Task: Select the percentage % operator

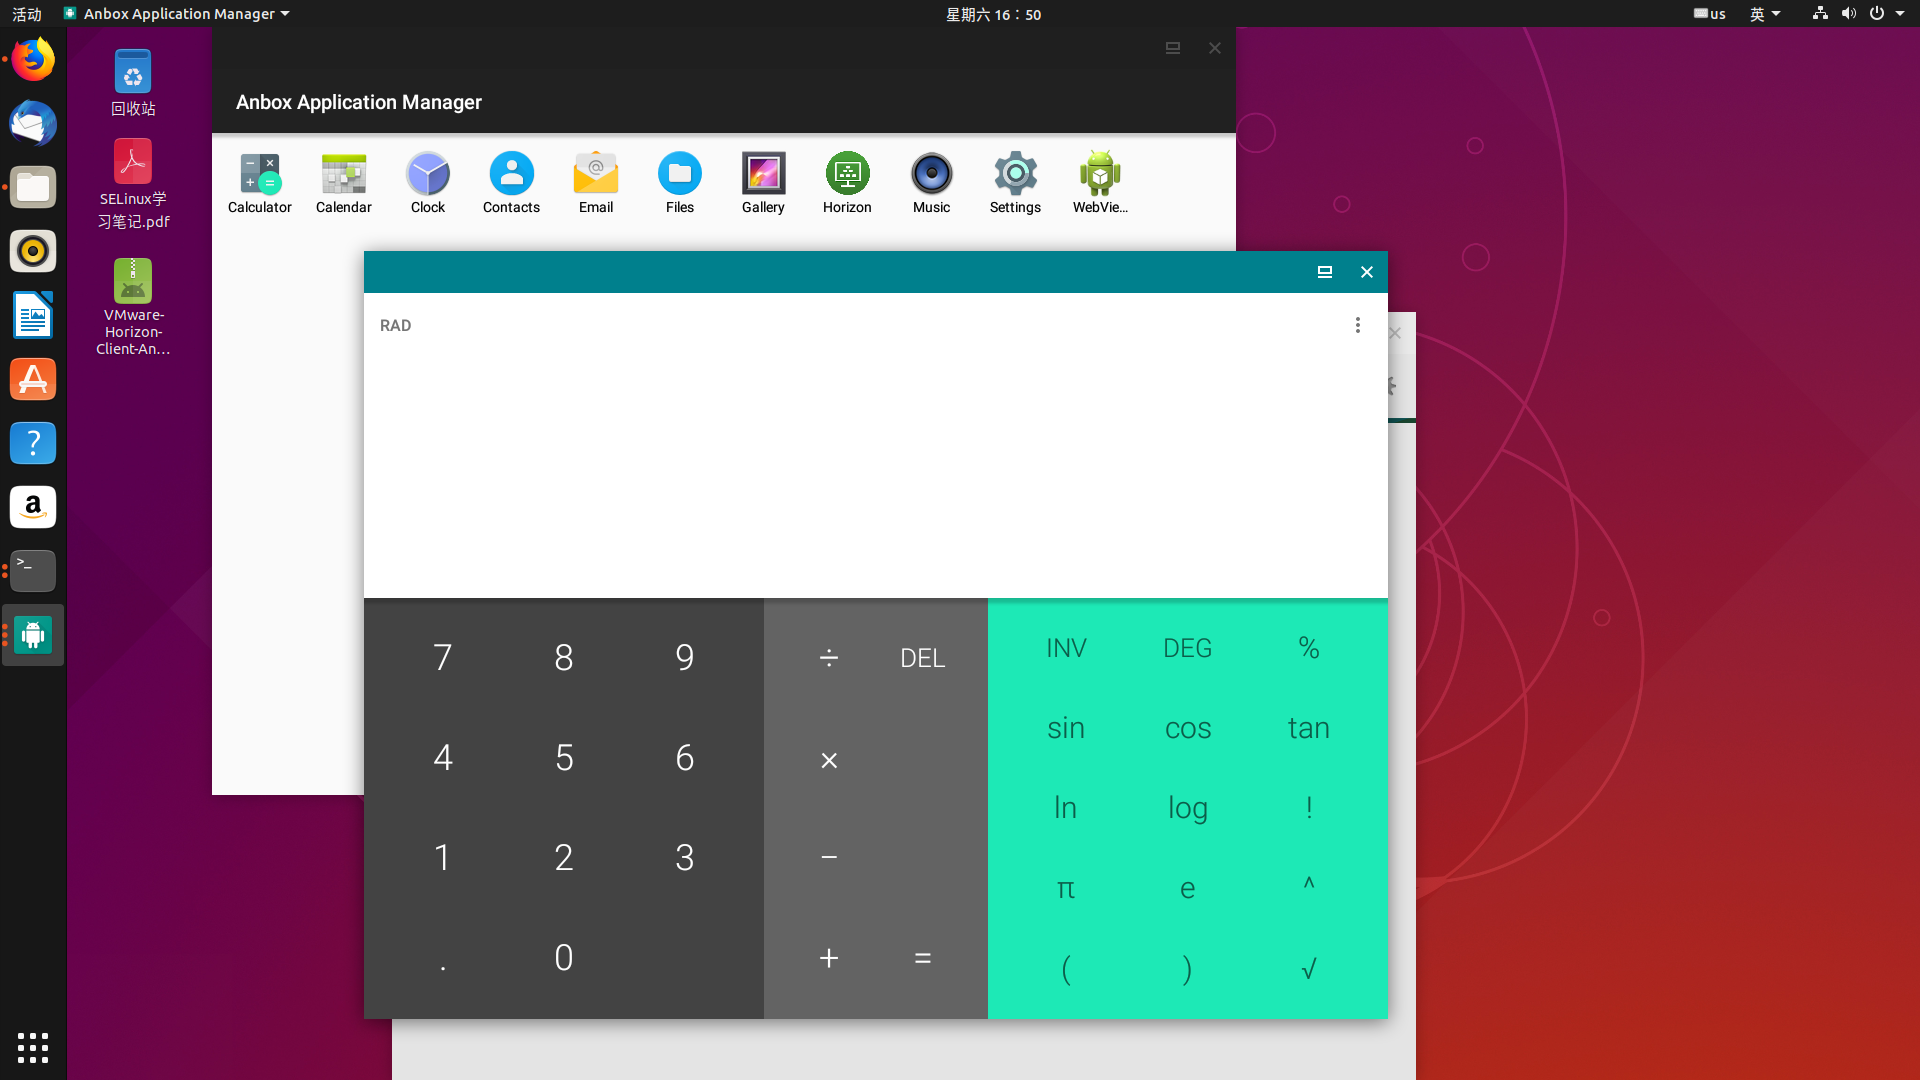Action: coord(1308,647)
